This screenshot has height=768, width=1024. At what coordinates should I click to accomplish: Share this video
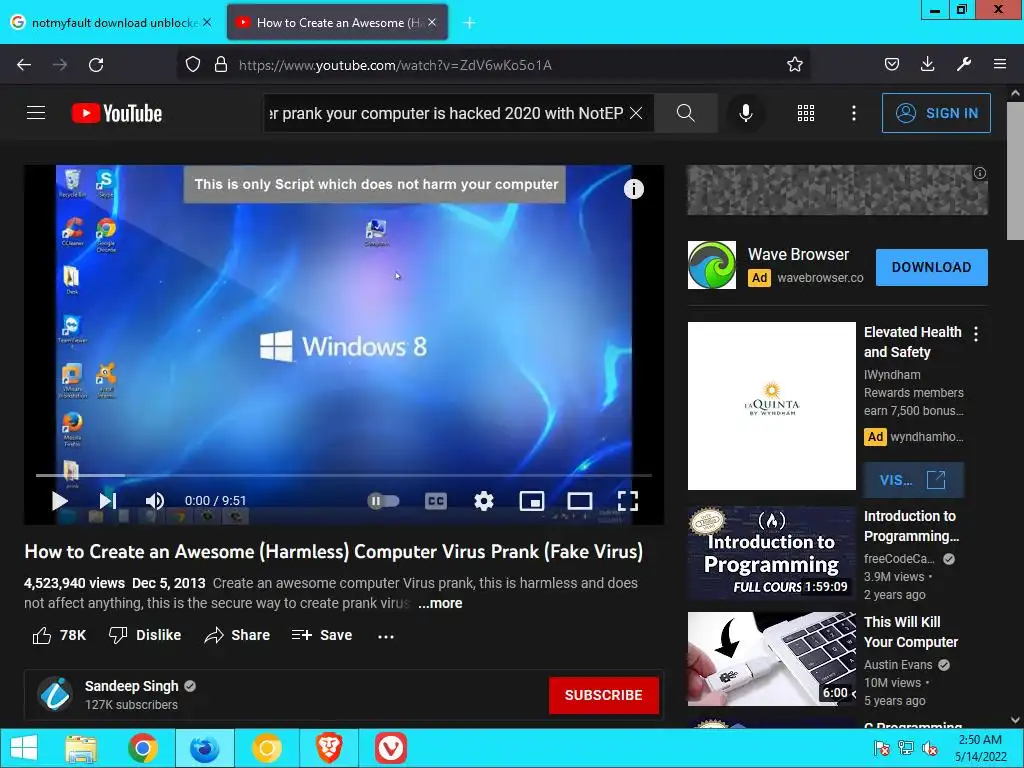237,635
